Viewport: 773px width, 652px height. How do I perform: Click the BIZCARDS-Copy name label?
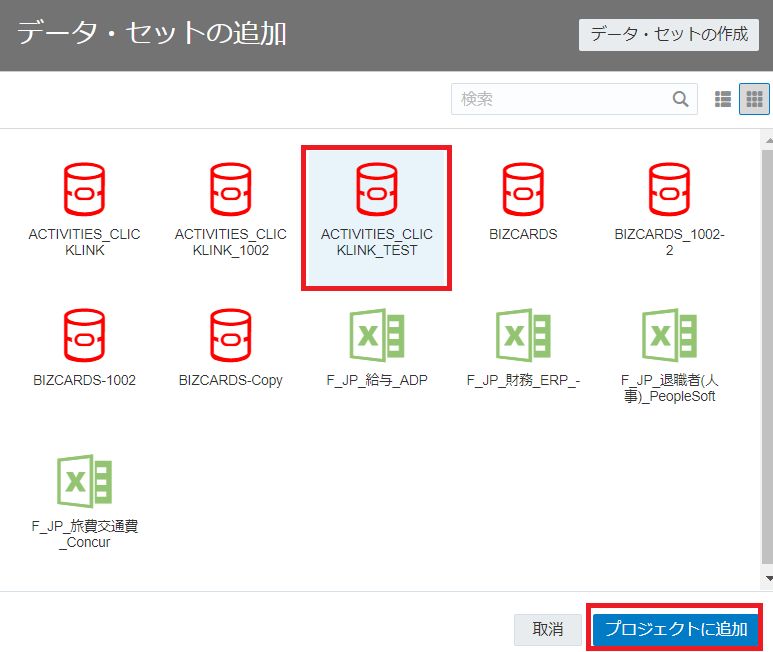tap(231, 380)
